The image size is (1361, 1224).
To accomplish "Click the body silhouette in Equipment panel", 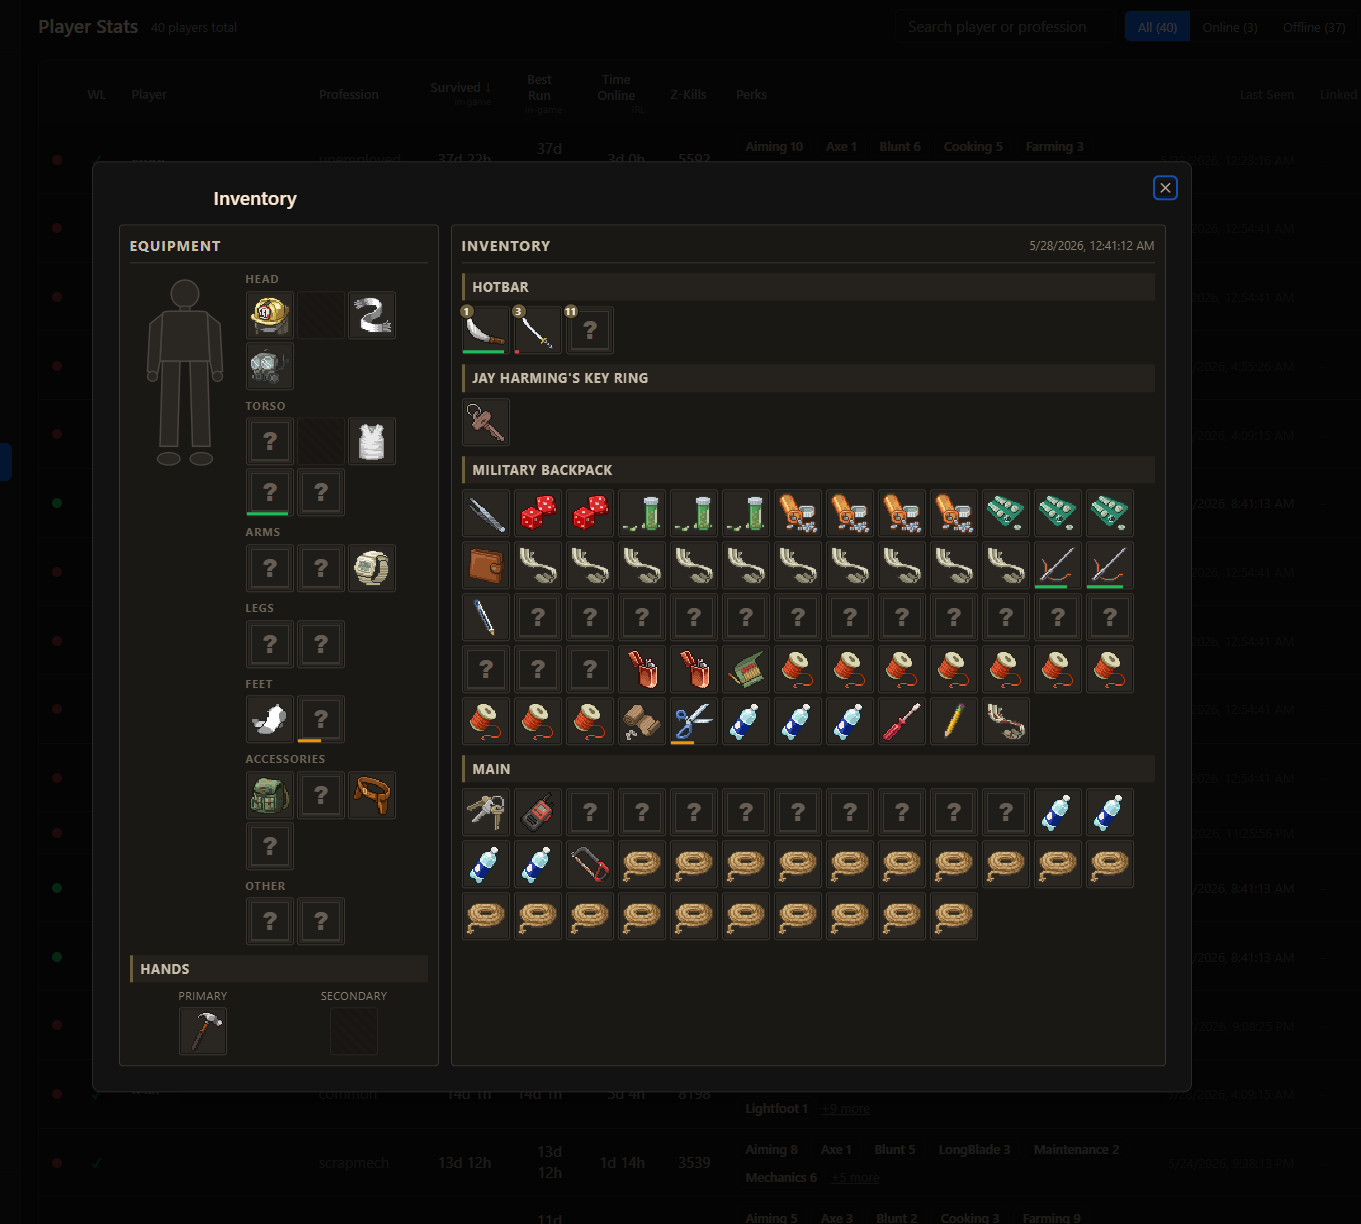I will pos(185,372).
